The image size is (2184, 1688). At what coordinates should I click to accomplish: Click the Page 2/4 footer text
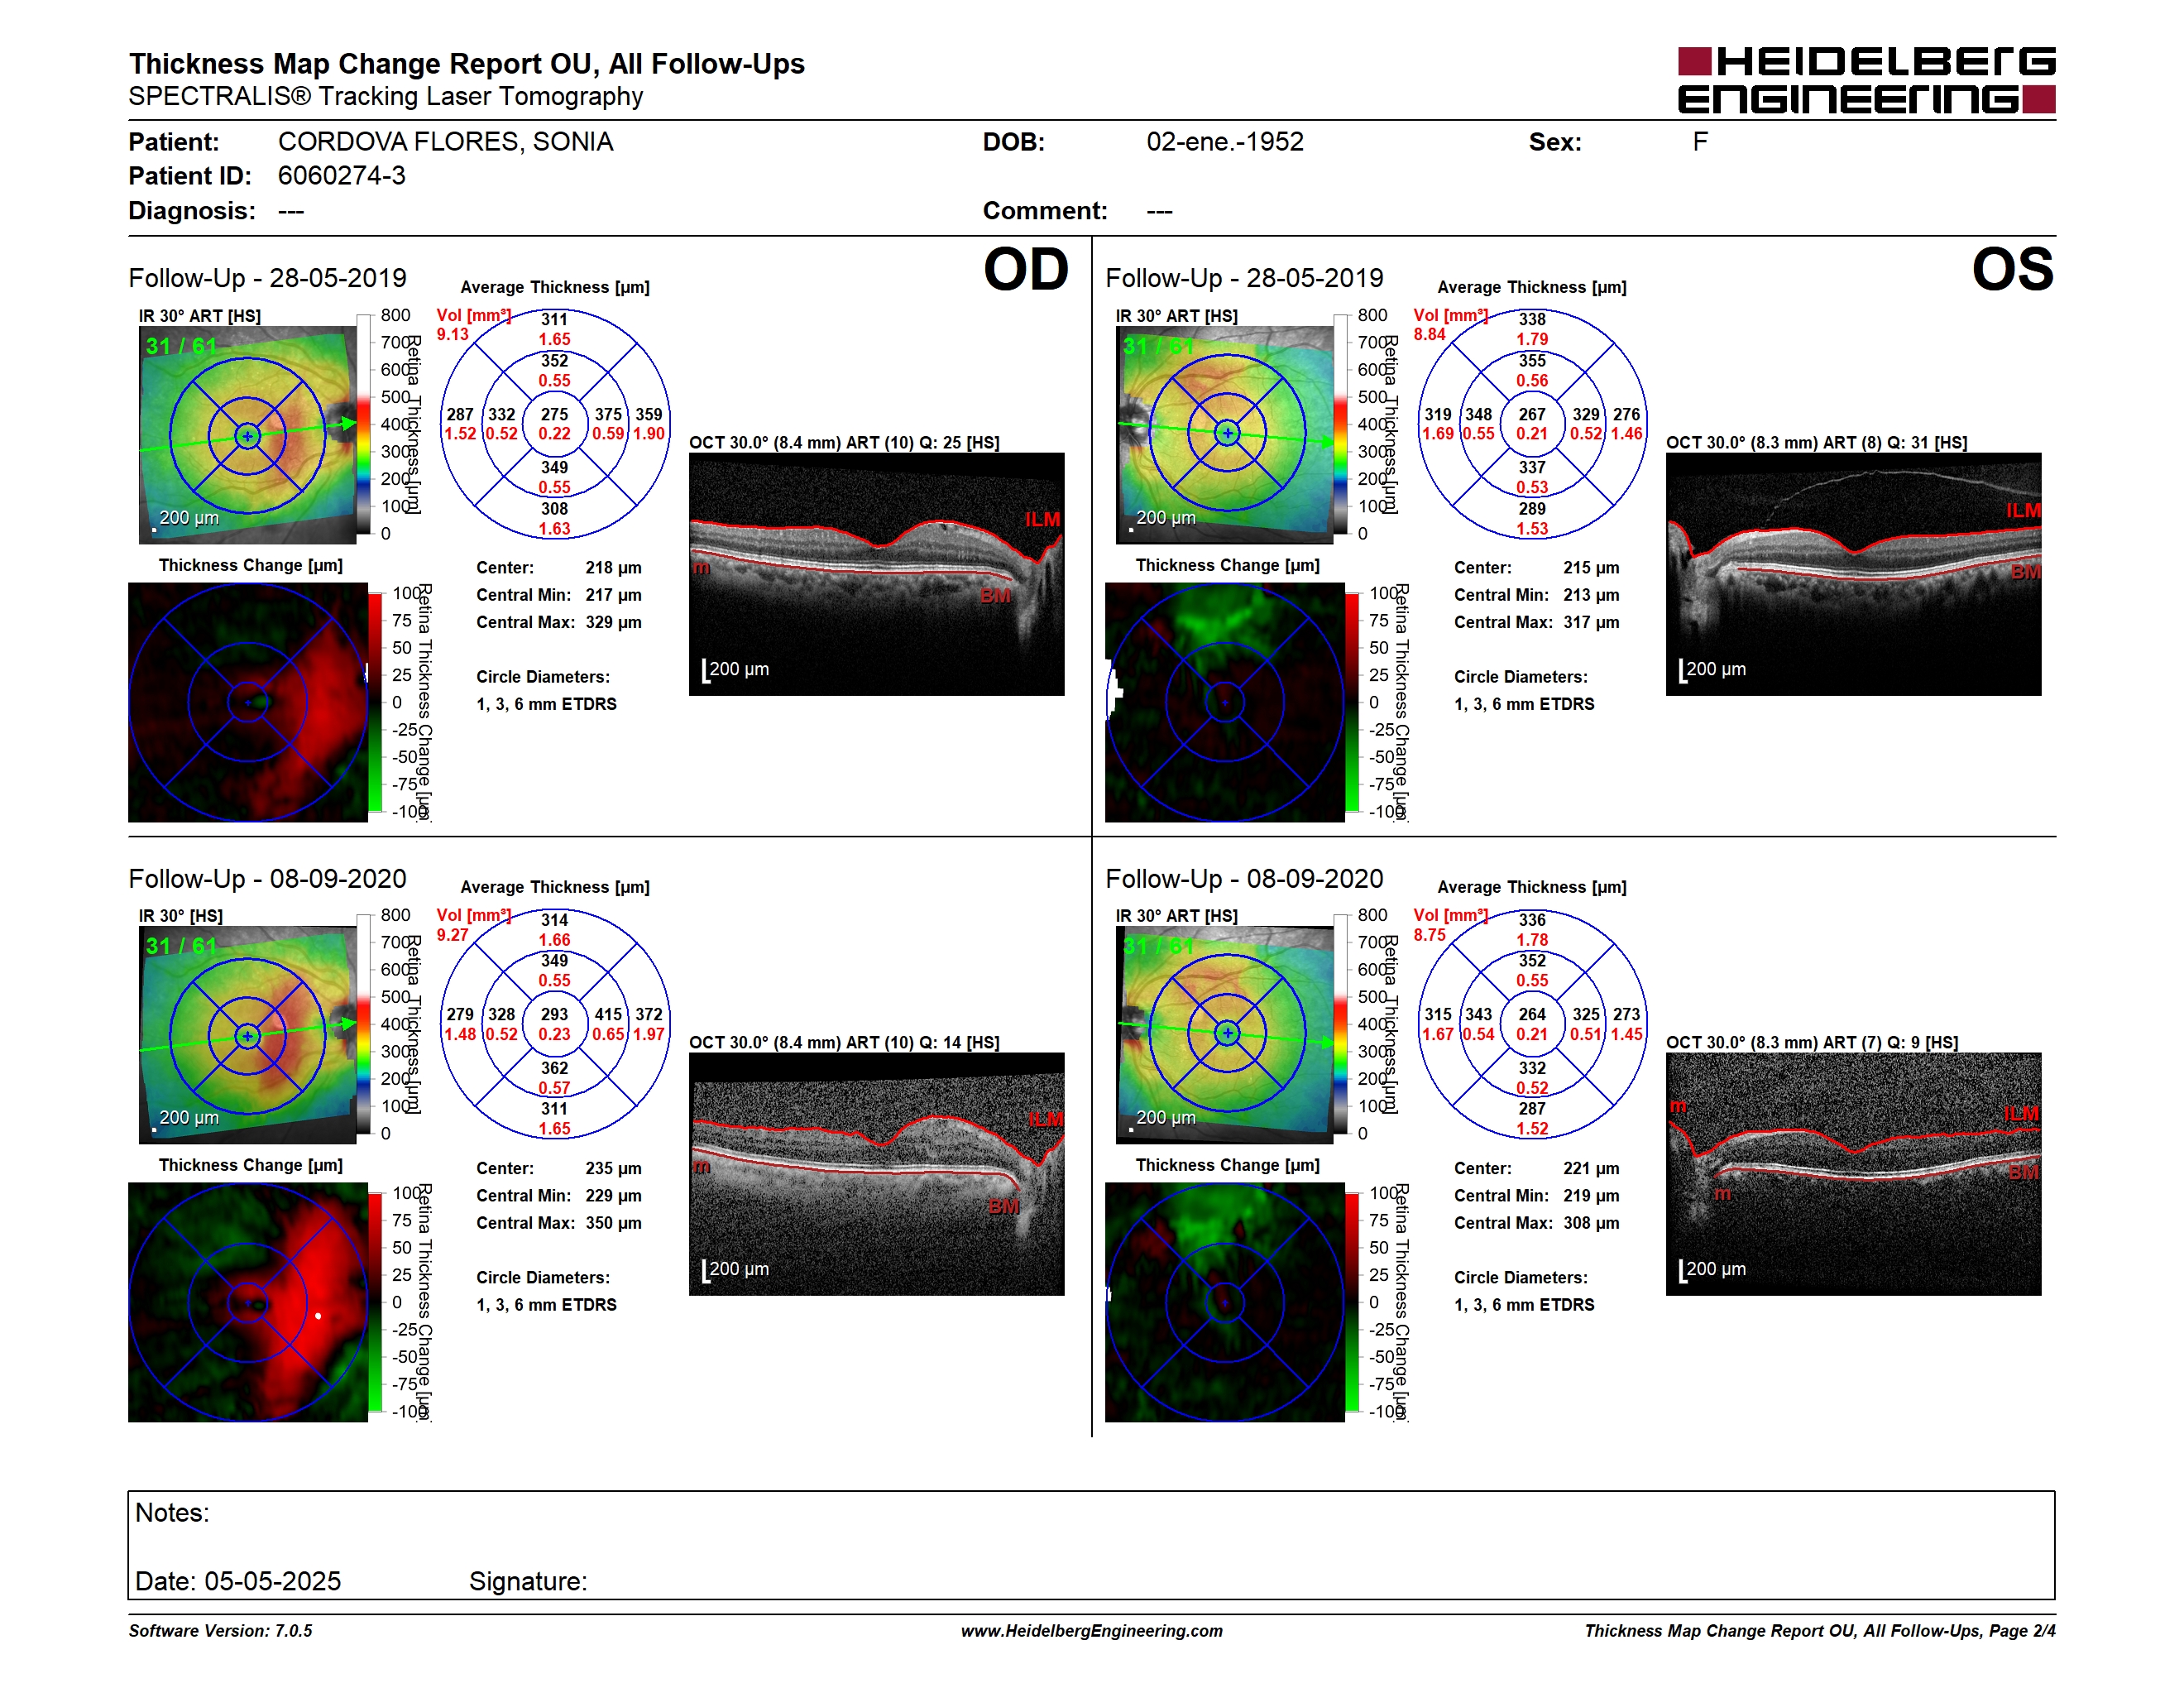(2022, 1631)
